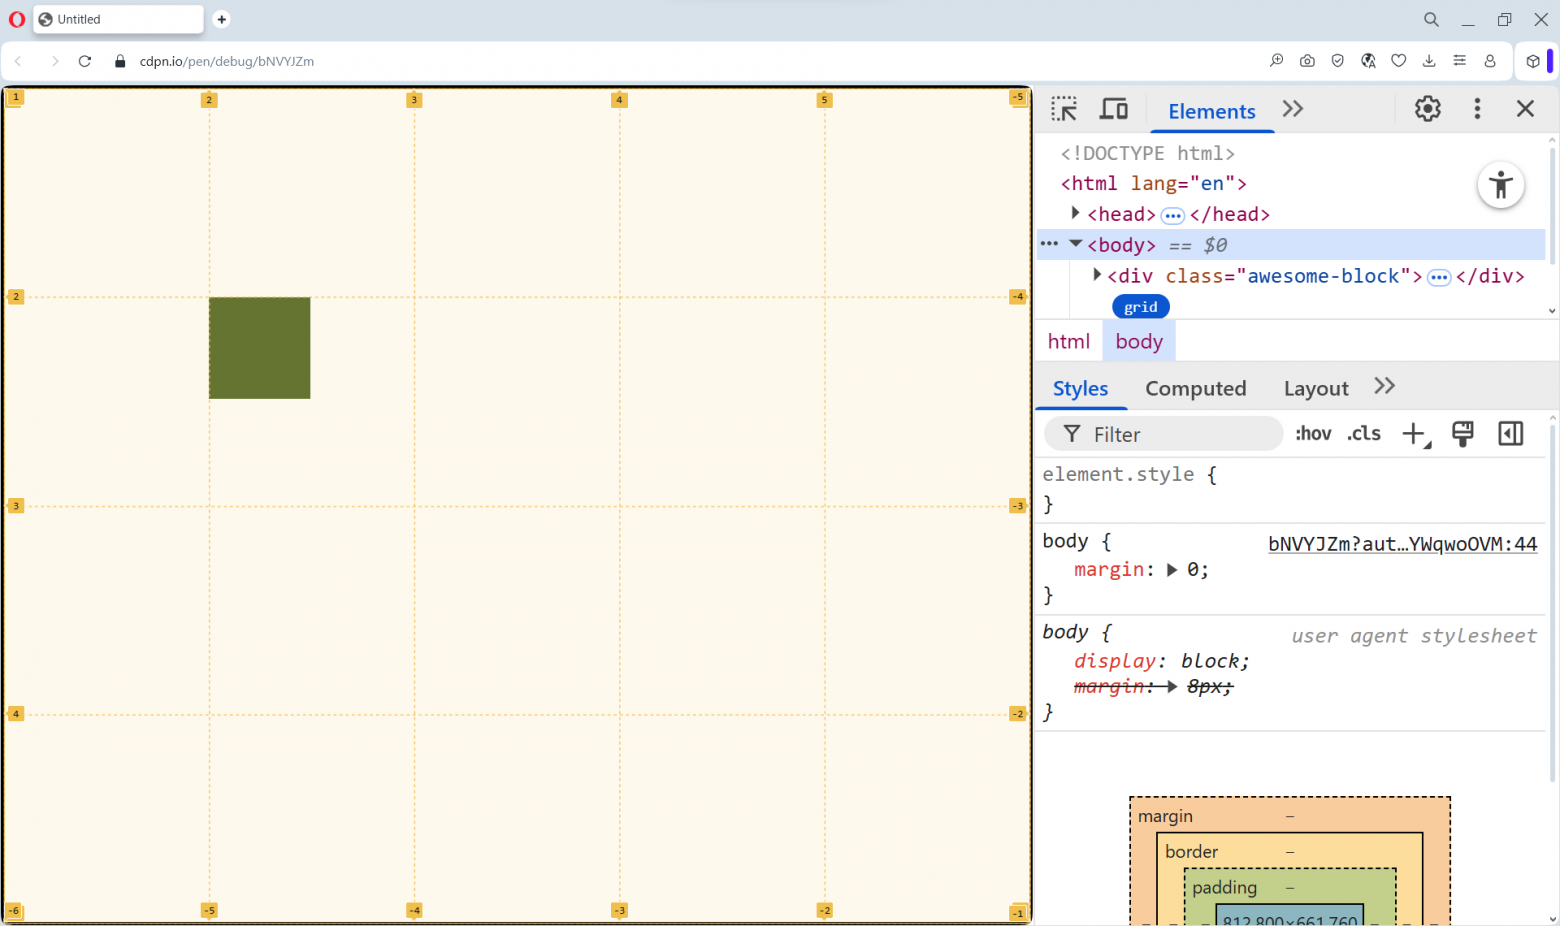Add page to bookmarks with heart icon
The width and height of the screenshot is (1560, 926).
tap(1399, 61)
